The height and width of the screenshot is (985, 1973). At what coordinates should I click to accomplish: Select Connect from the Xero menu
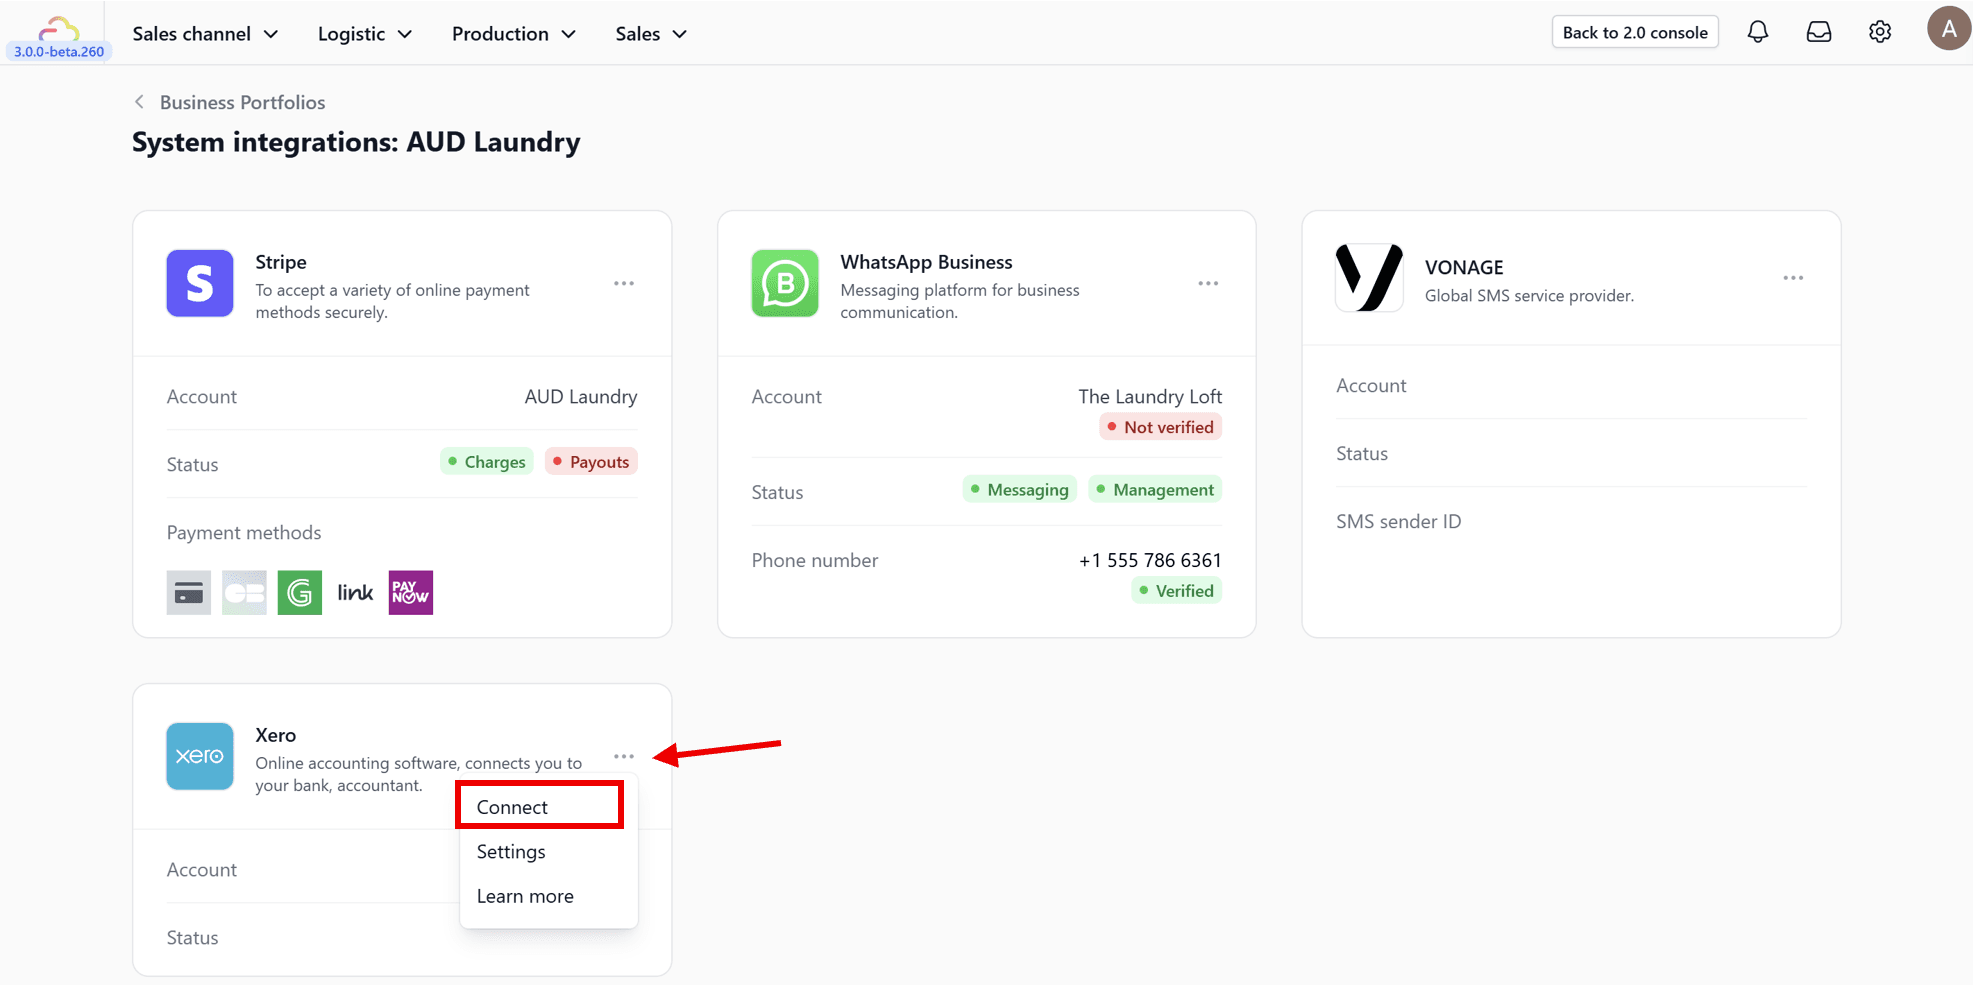tap(512, 807)
